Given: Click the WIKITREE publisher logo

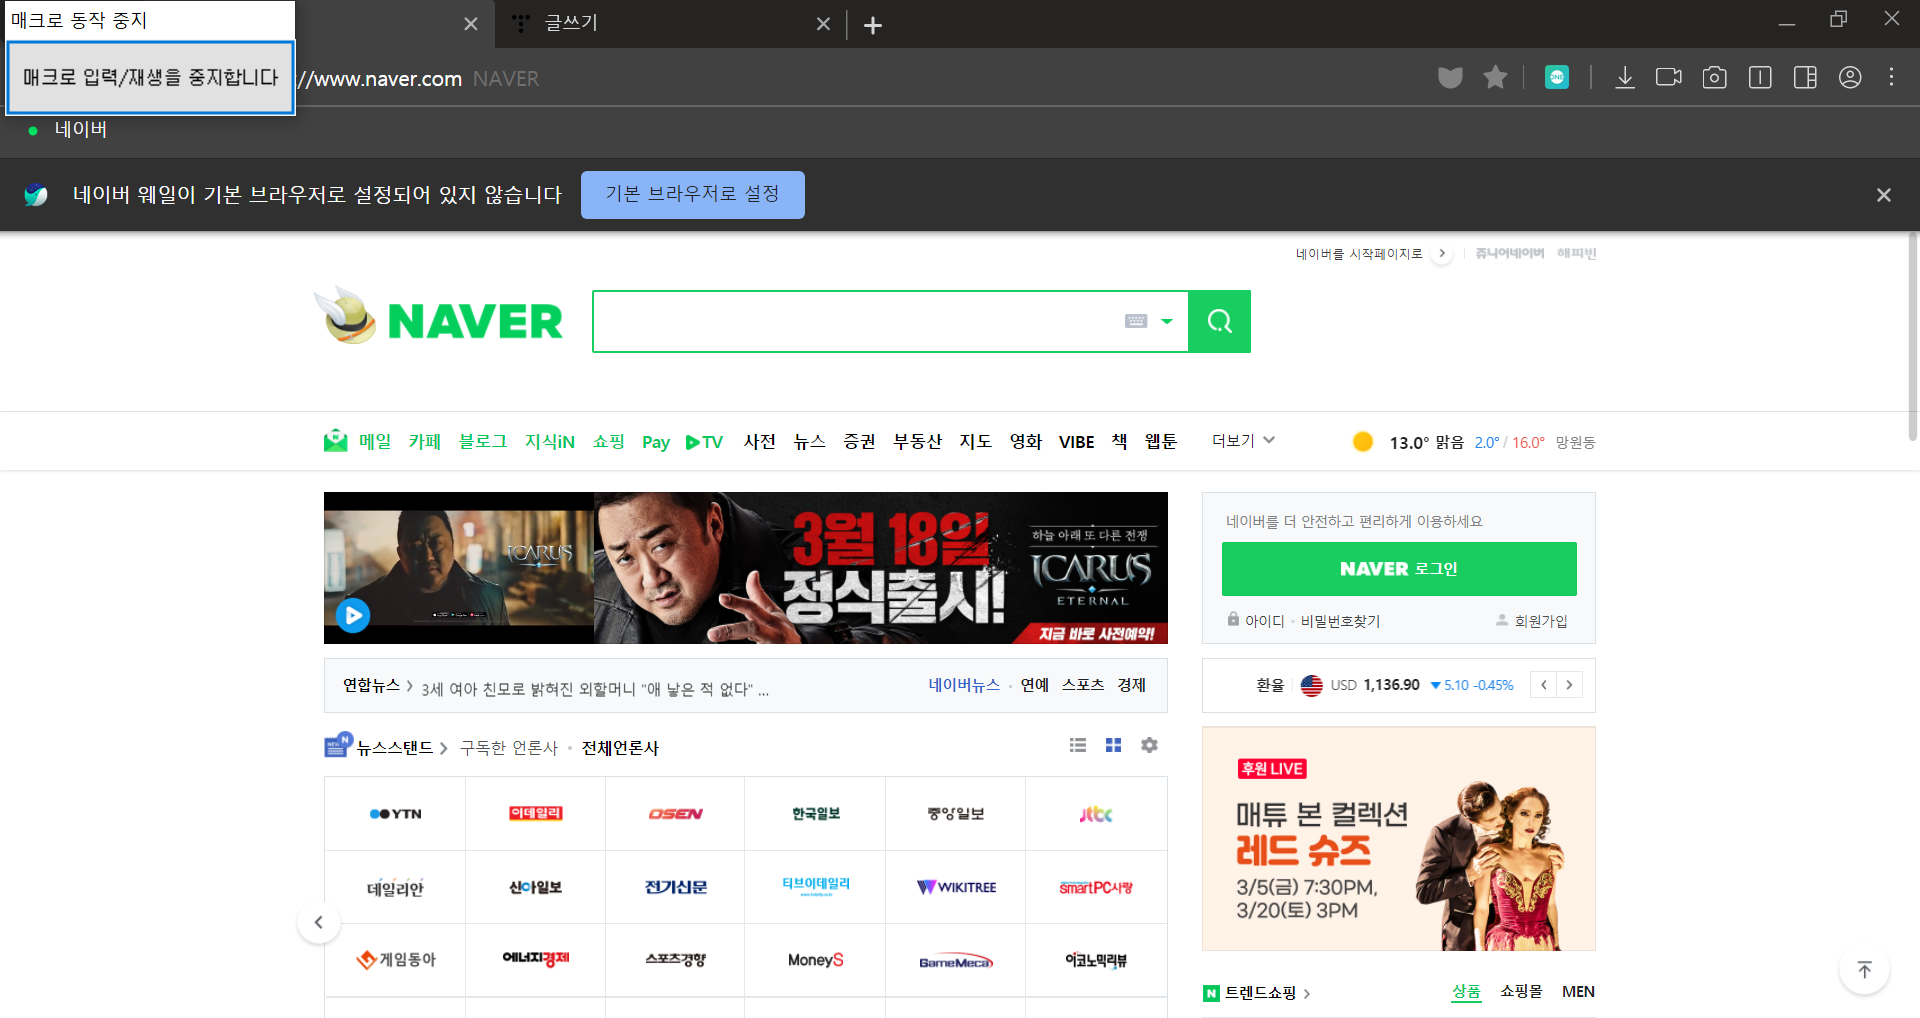Looking at the screenshot, I should click(956, 887).
